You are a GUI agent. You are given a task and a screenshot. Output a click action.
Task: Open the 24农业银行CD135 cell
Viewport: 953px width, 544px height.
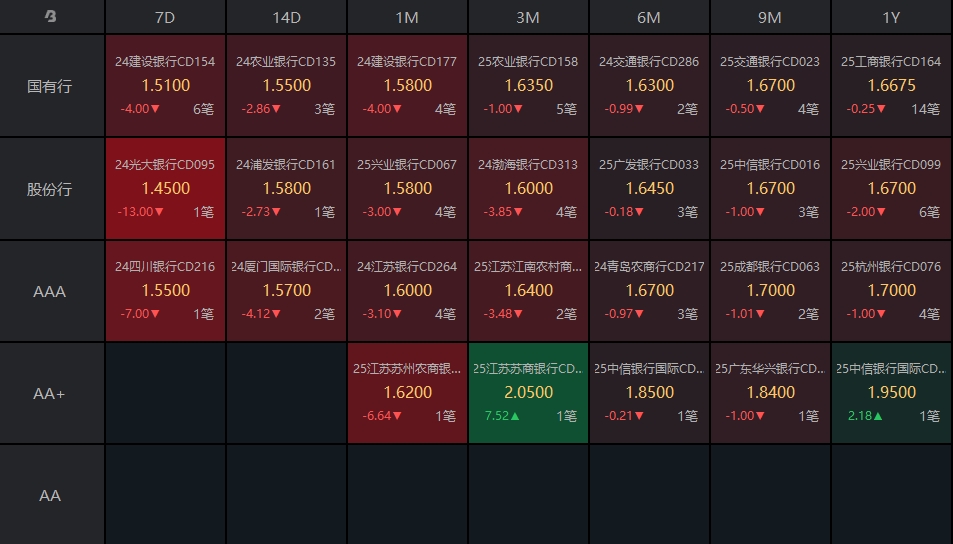tap(286, 85)
